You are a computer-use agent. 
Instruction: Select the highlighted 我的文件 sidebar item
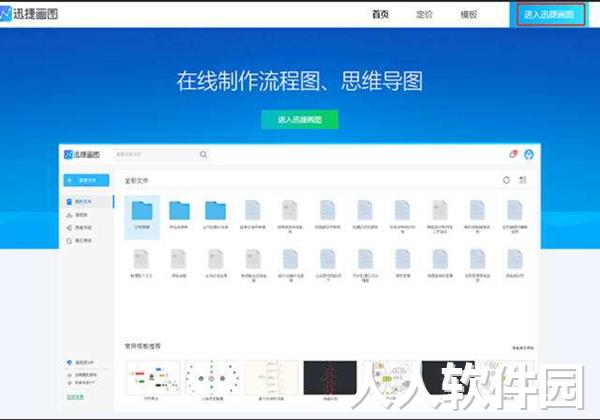point(88,202)
